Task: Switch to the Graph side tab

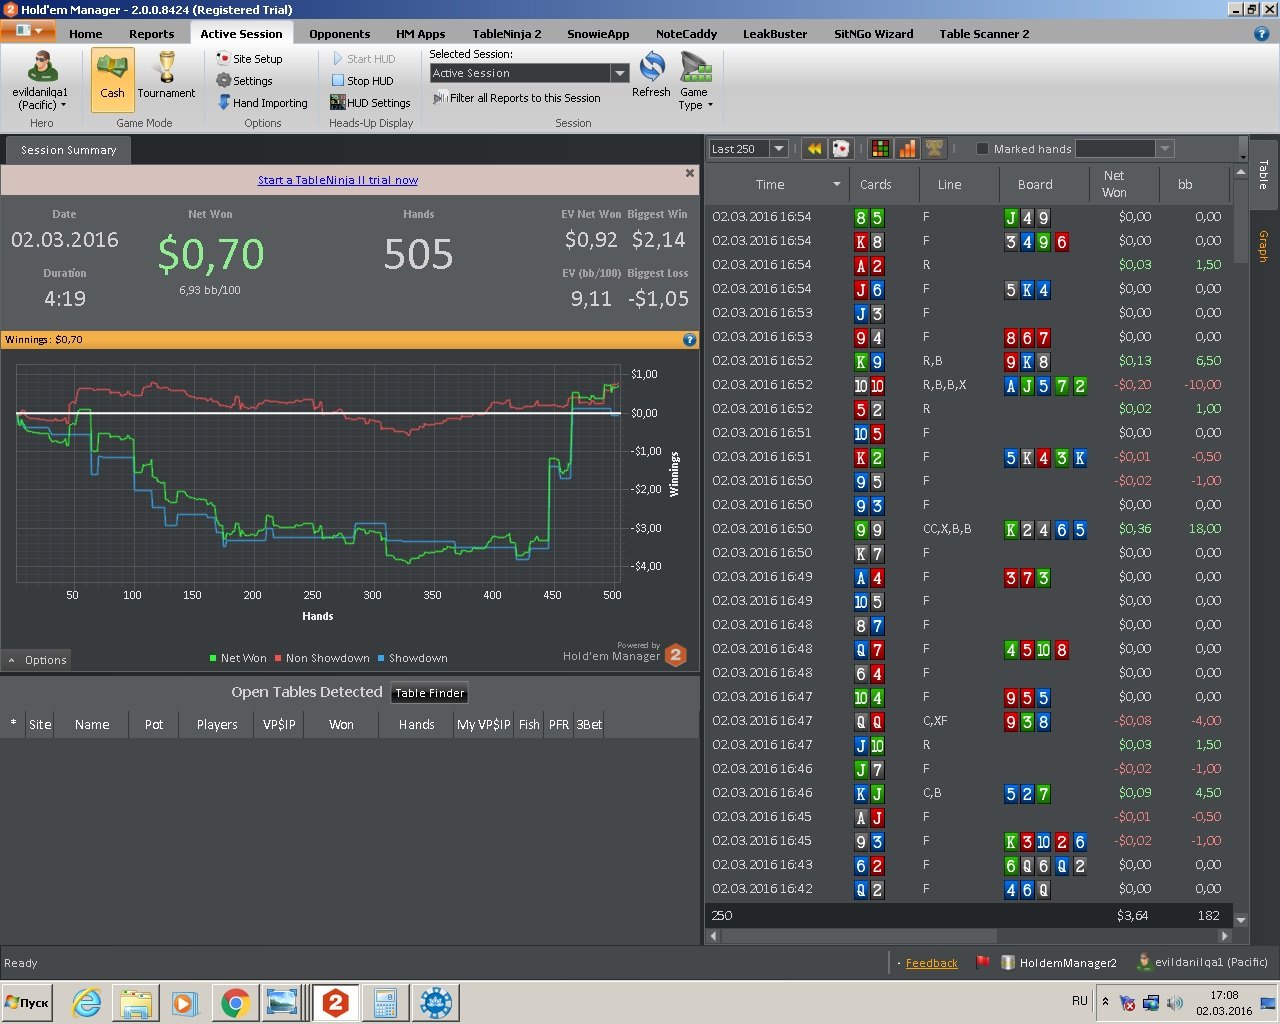Action: (x=1263, y=245)
